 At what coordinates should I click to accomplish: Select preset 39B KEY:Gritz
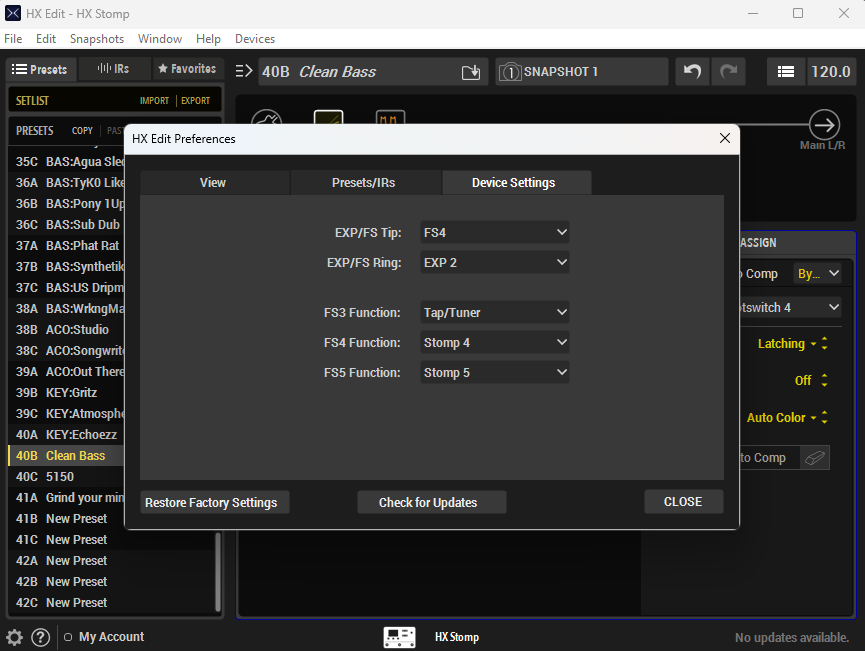pos(66,393)
